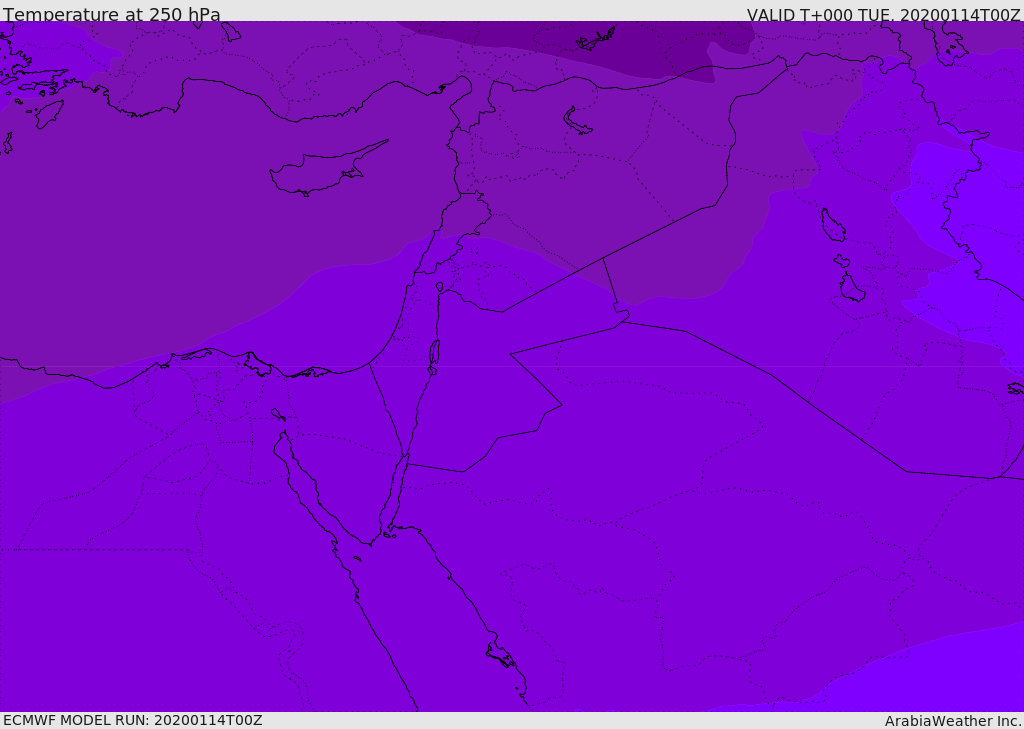Viewport: 1024px width, 729px height.
Task: Click the 'VALID T+000 TUE. 20200114T00Z' label
Action: coord(884,14)
